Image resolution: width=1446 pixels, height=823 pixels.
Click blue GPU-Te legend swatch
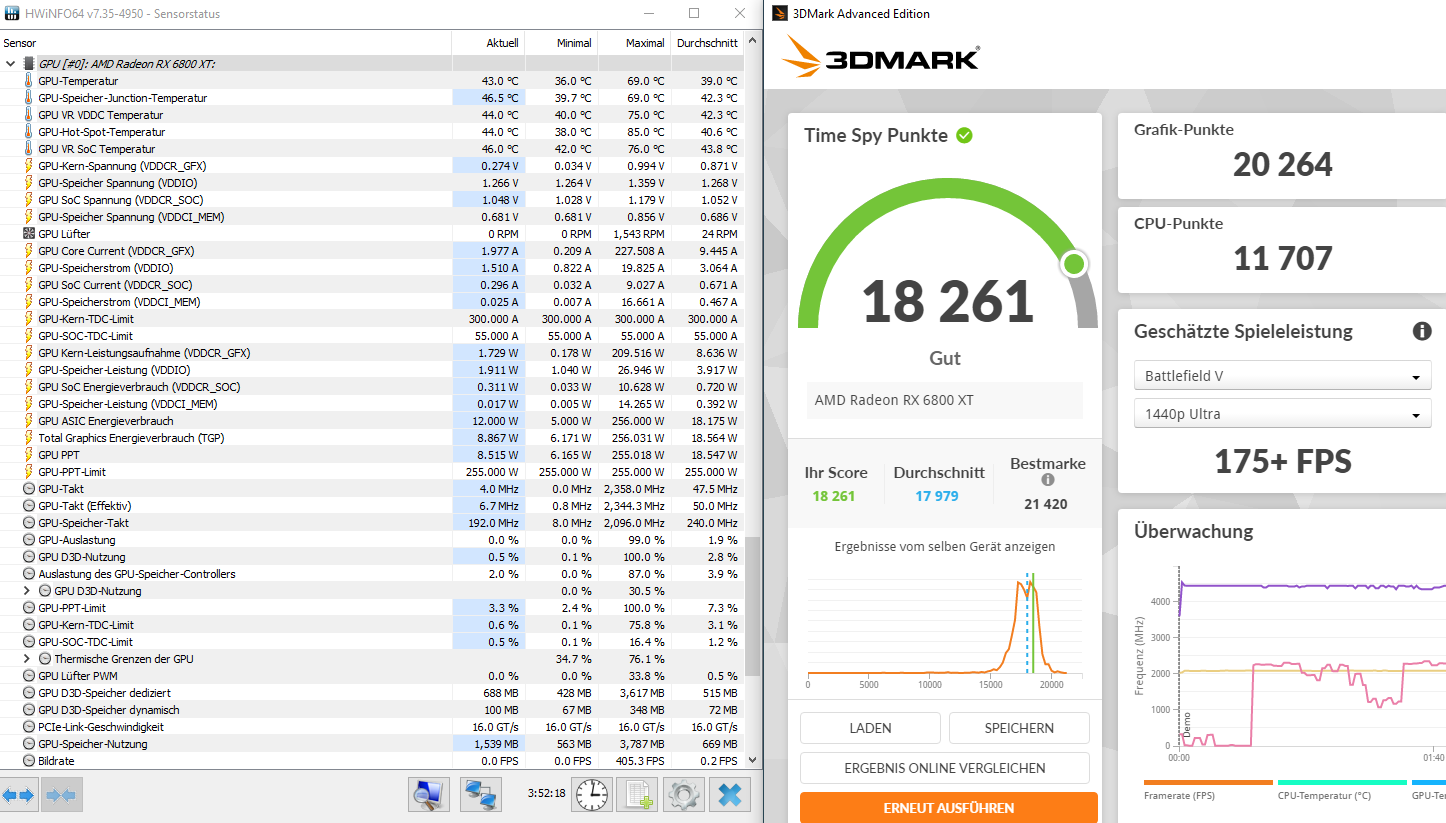(x=1429, y=782)
